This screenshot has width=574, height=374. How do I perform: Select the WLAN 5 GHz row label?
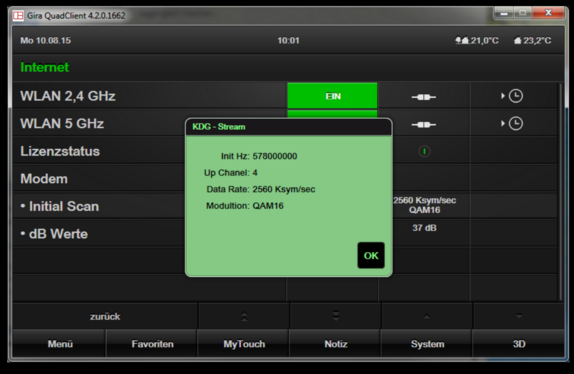point(62,124)
